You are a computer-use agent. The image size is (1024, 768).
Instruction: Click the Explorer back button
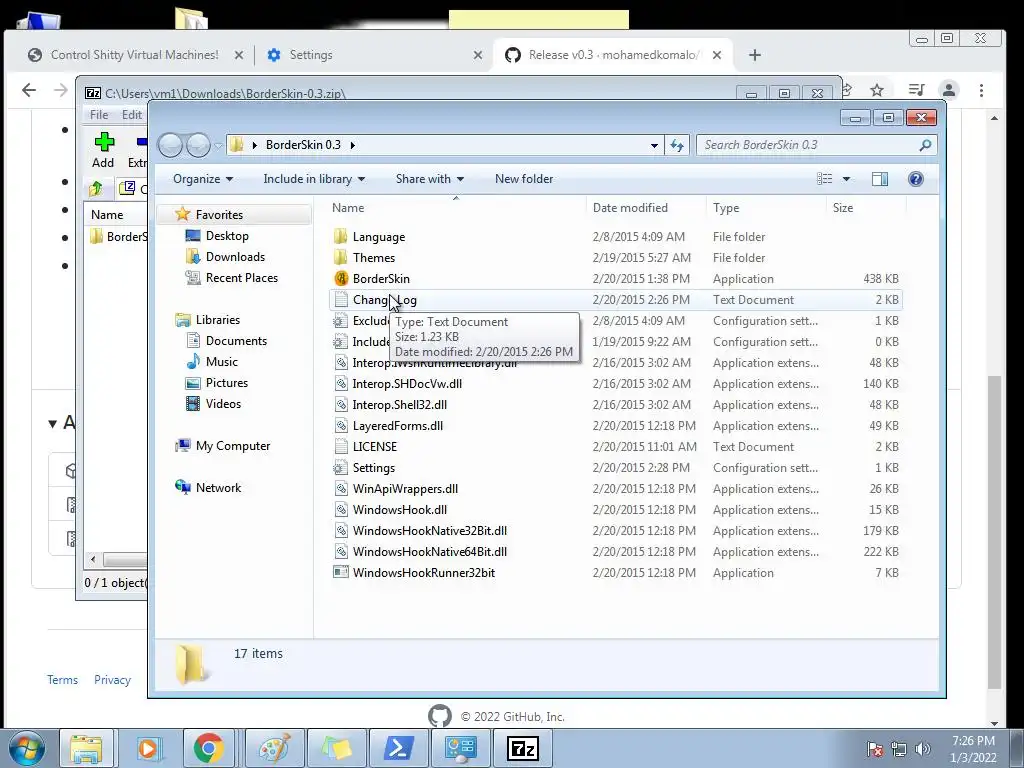[170, 145]
